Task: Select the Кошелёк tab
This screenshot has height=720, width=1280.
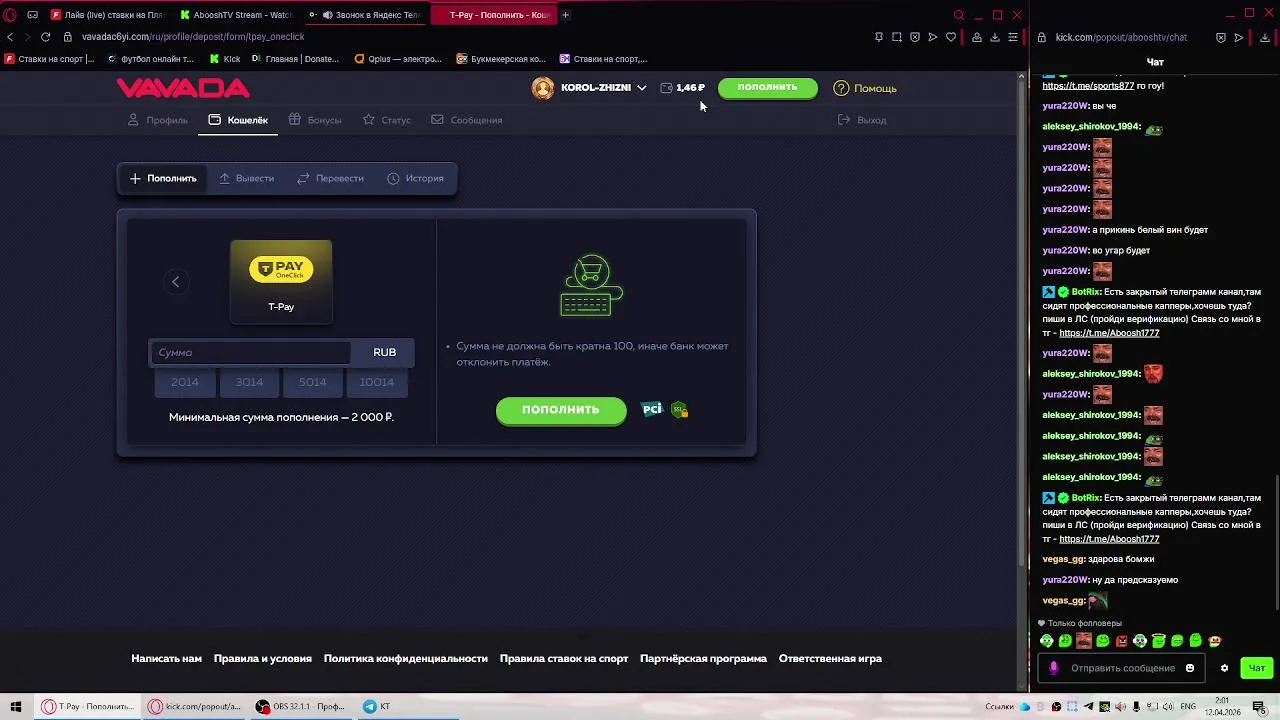Action: click(238, 120)
